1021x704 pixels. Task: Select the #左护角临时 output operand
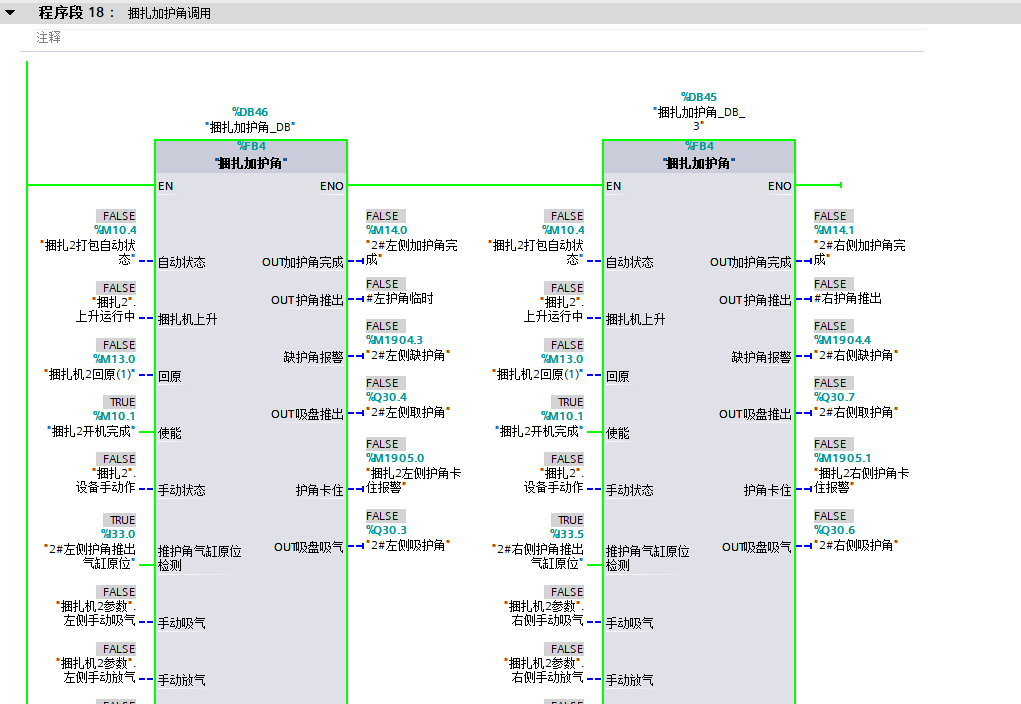click(x=399, y=298)
